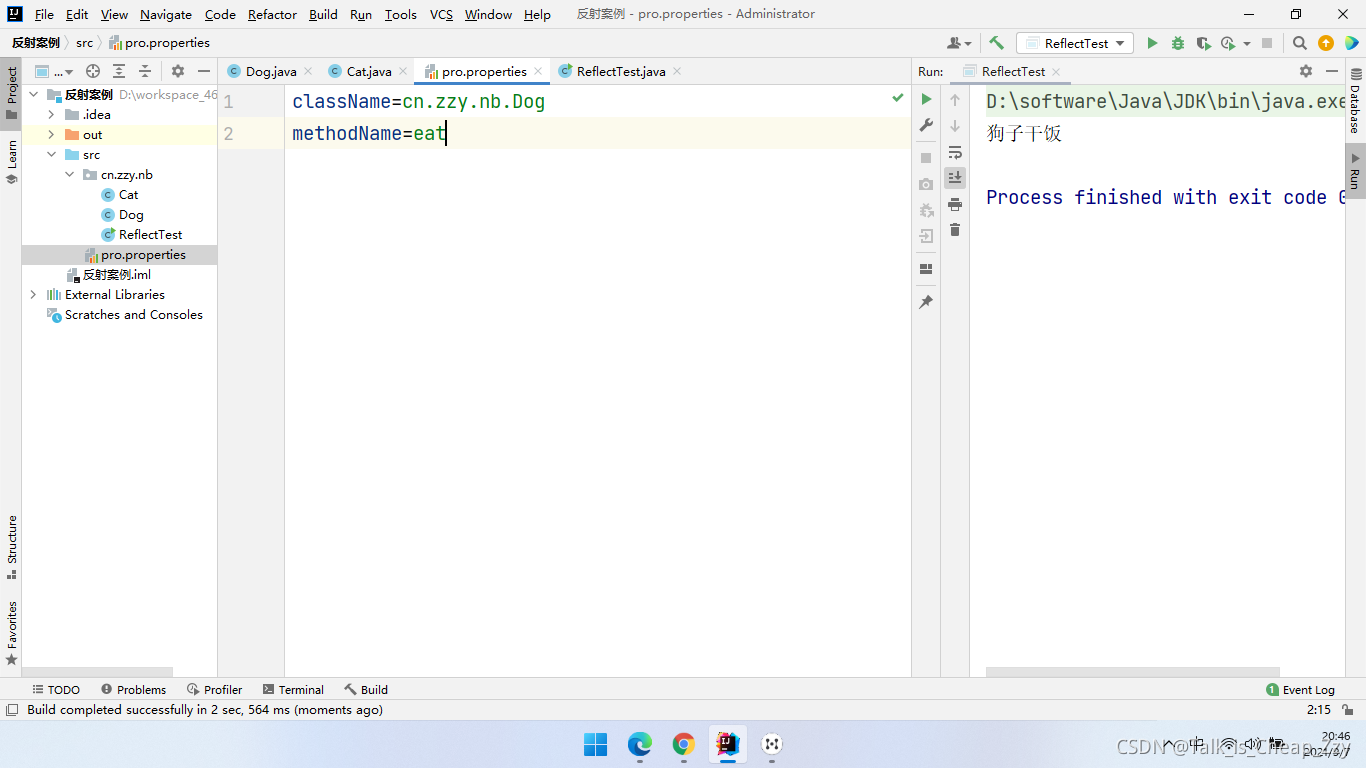Build project using the hammer icon
1366x768 pixels.
[996, 43]
